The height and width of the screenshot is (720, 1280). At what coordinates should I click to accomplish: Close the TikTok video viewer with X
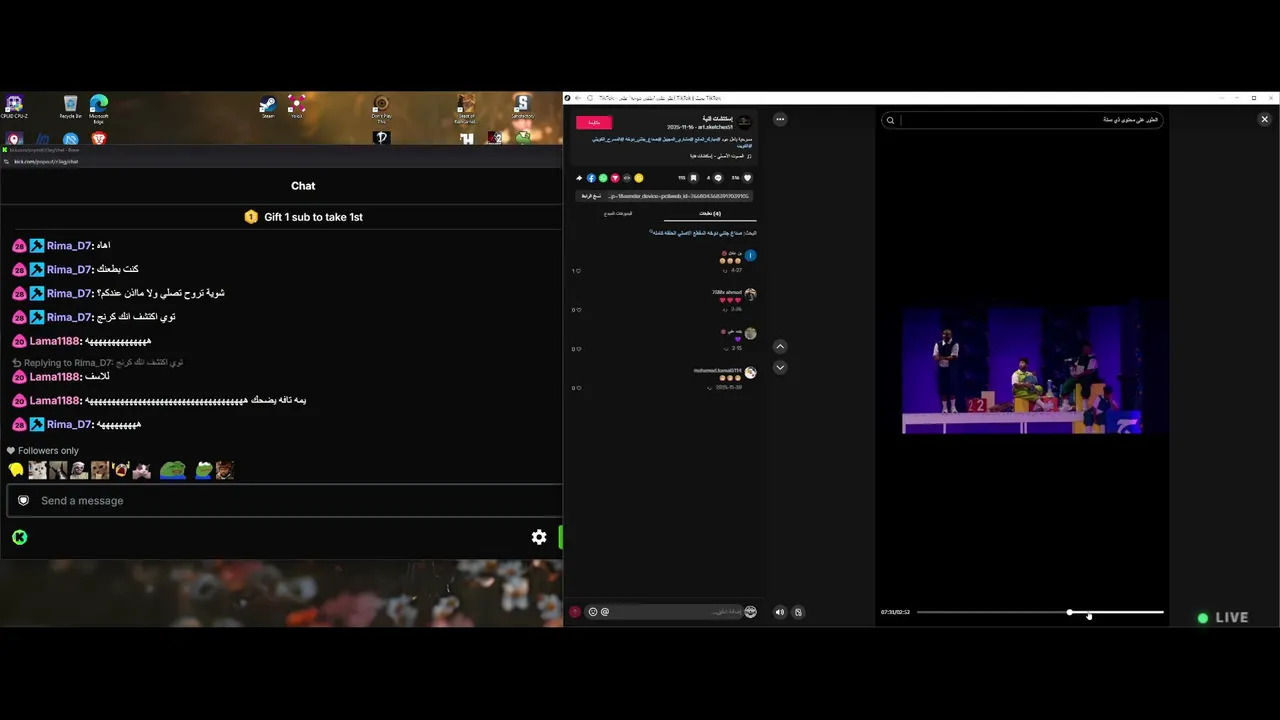pos(1264,120)
